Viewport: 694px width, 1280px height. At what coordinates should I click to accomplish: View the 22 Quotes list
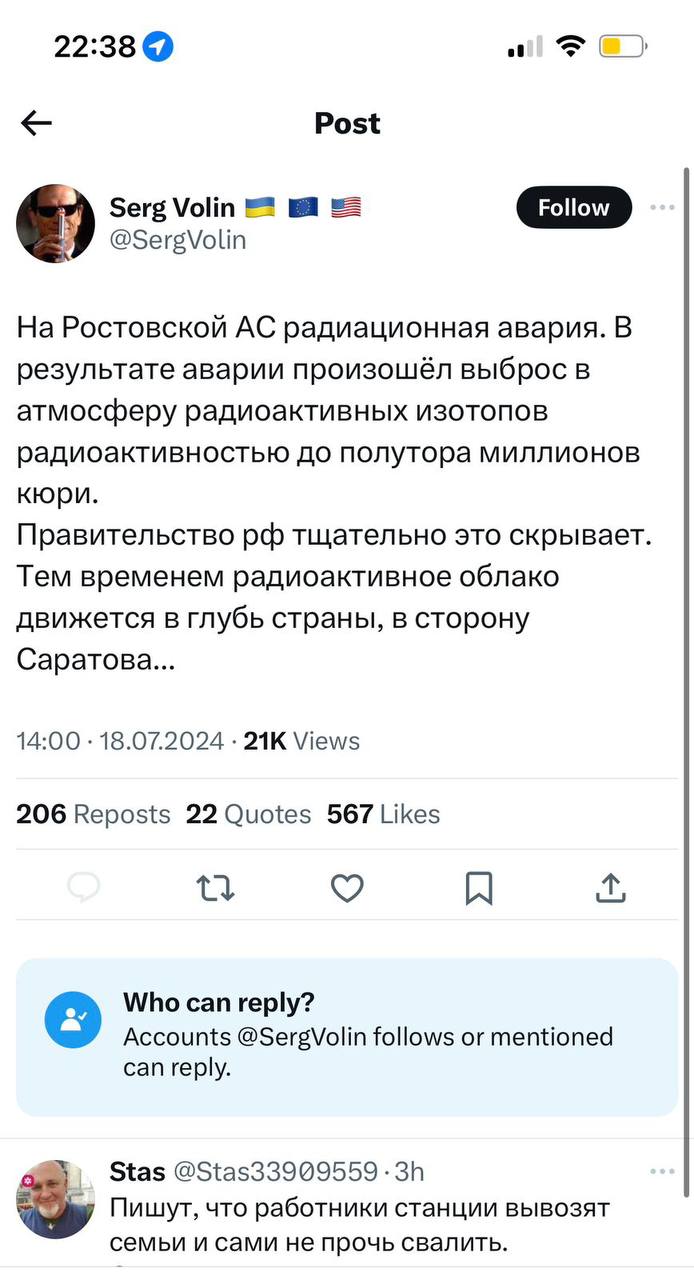pyautogui.click(x=248, y=815)
